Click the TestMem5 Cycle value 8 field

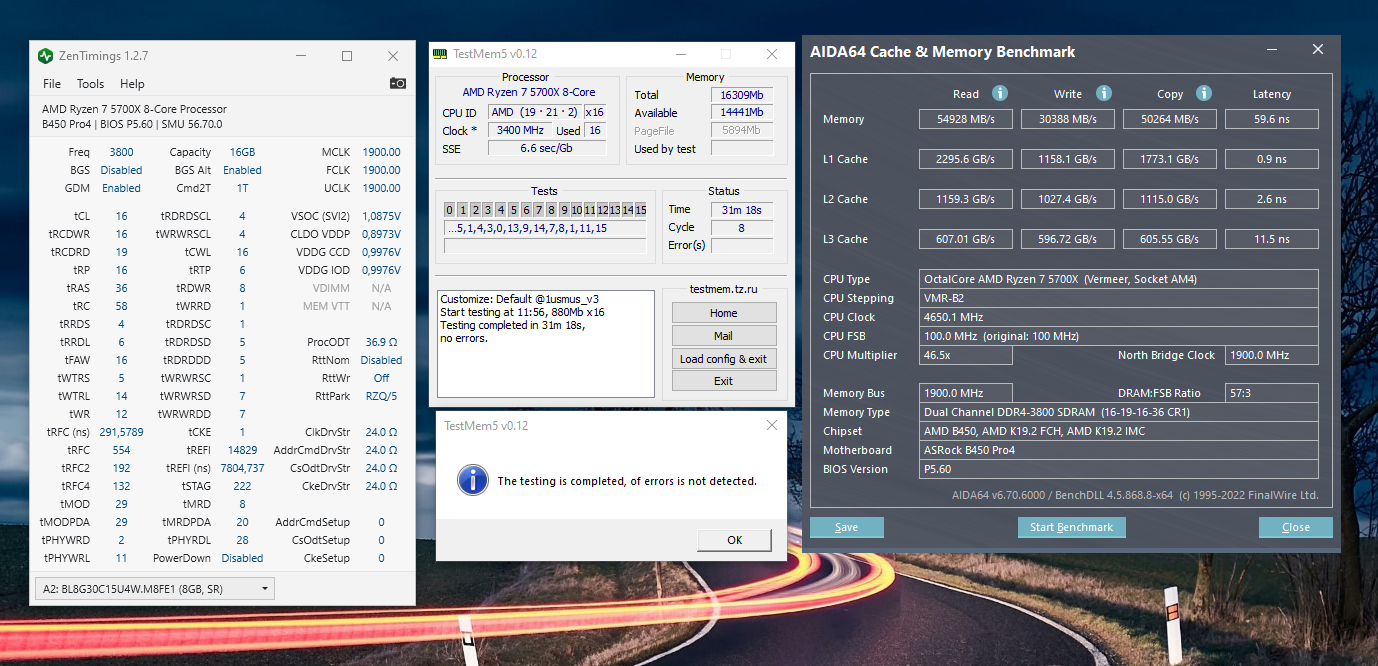741,227
